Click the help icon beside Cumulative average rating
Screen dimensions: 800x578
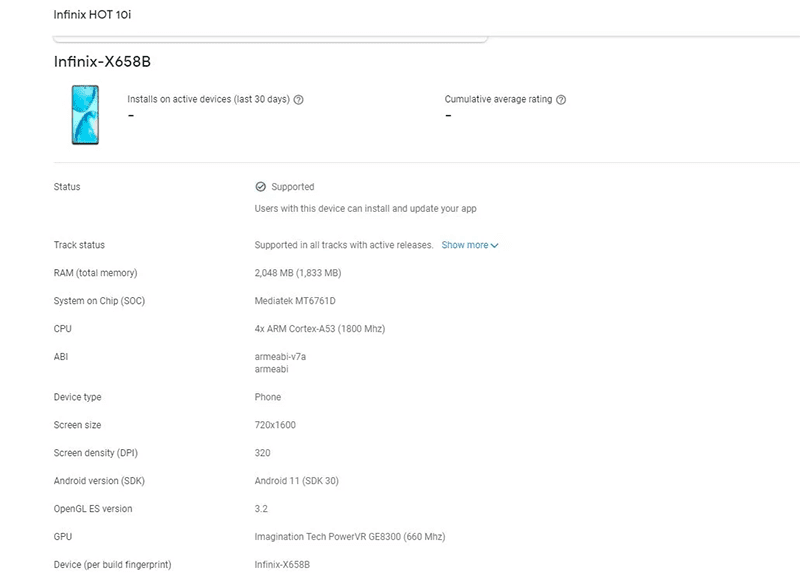tap(561, 99)
